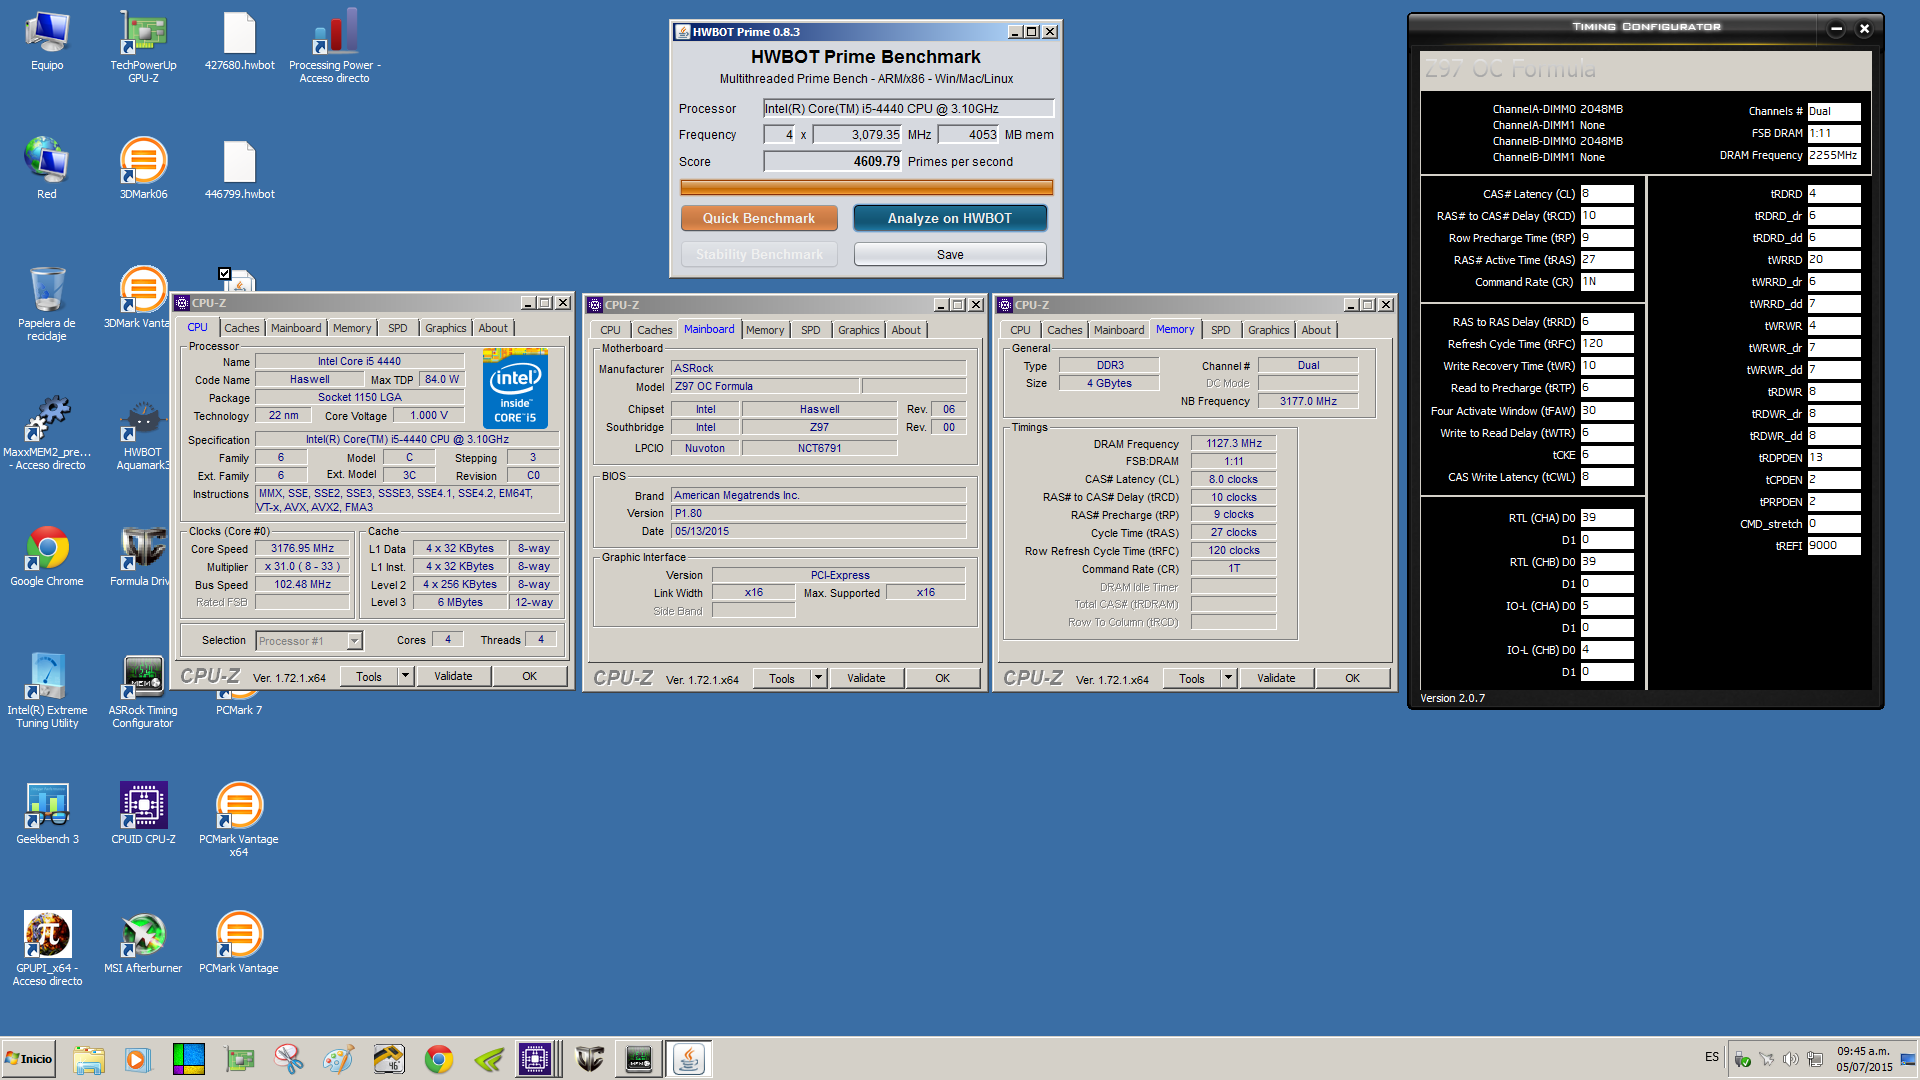Open Papelera de reciclaje

[x=47, y=304]
